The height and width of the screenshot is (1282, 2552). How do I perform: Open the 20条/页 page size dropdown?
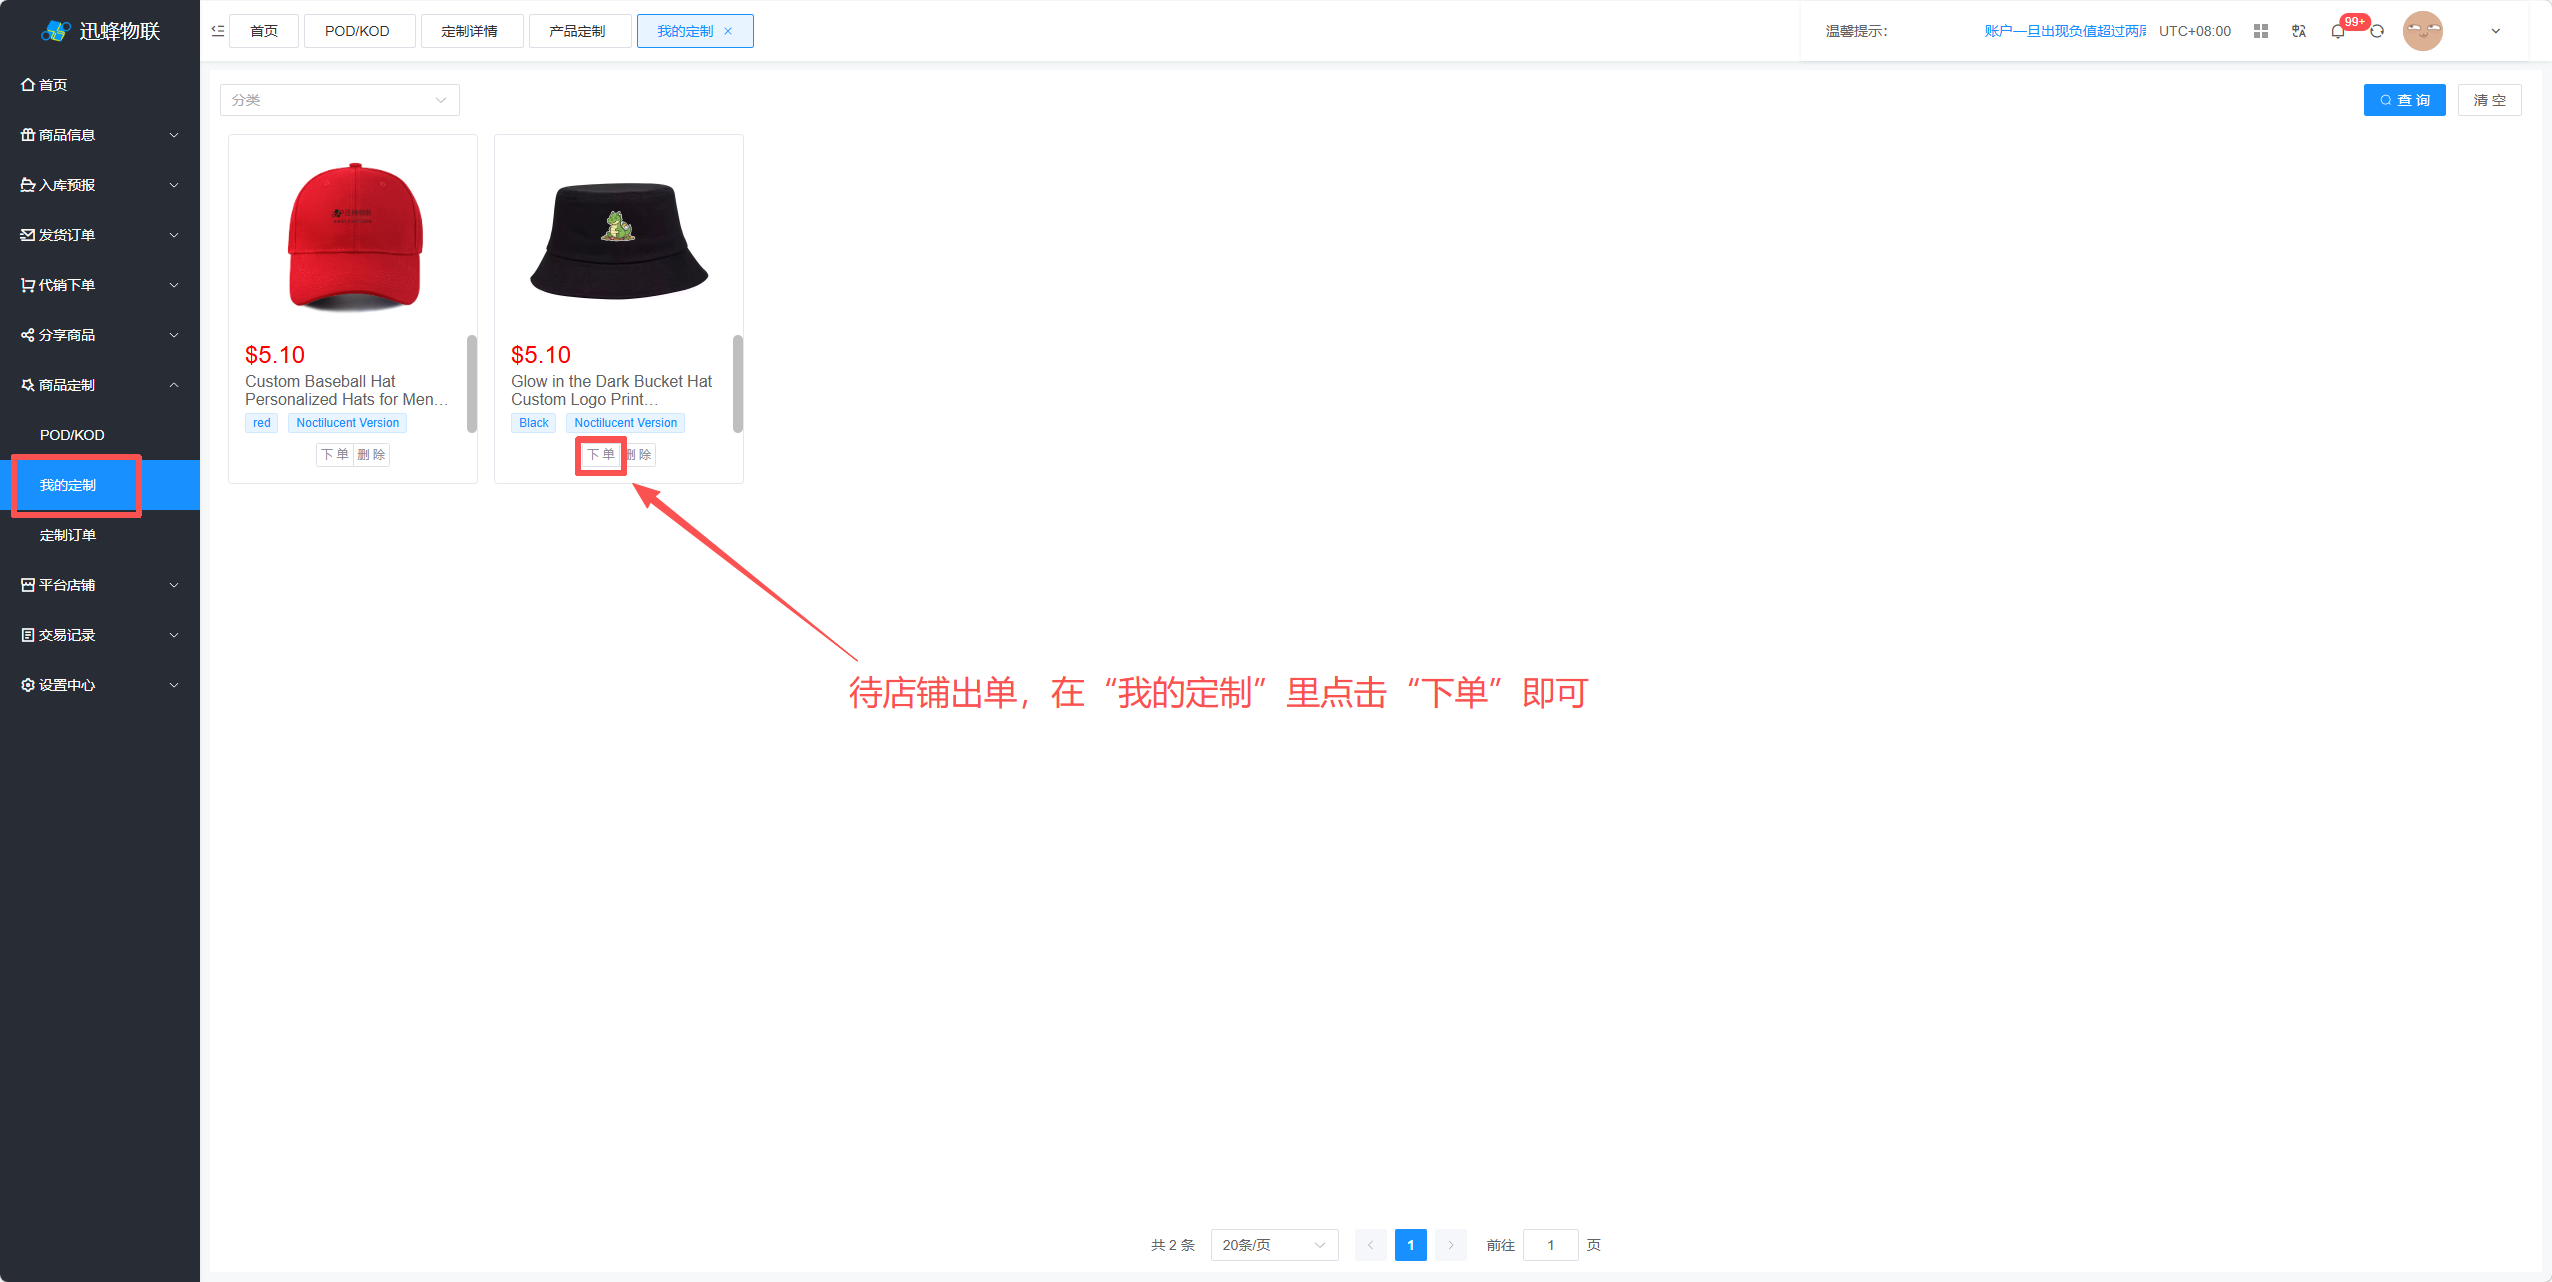click(x=1273, y=1245)
